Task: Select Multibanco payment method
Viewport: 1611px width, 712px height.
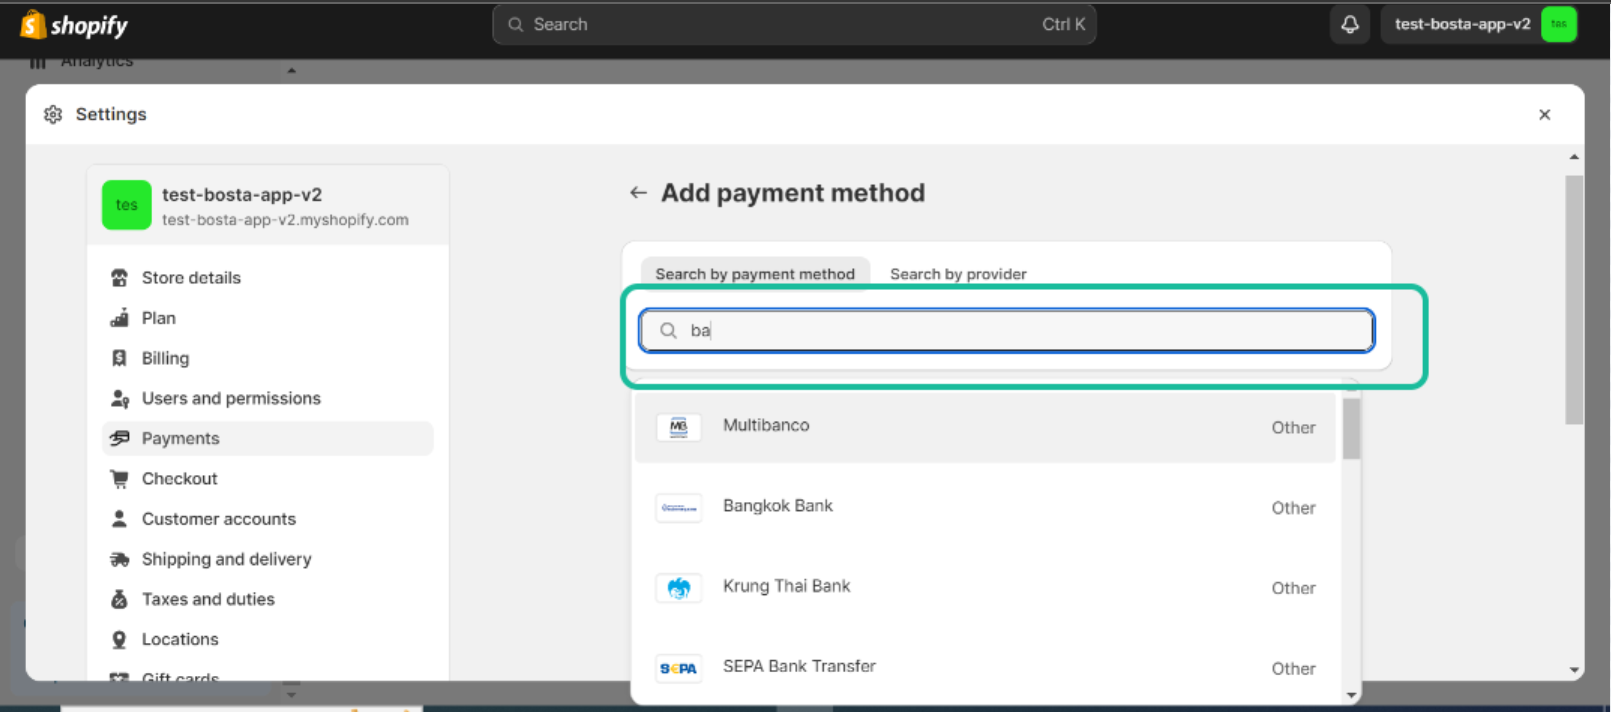Action: (x=985, y=427)
